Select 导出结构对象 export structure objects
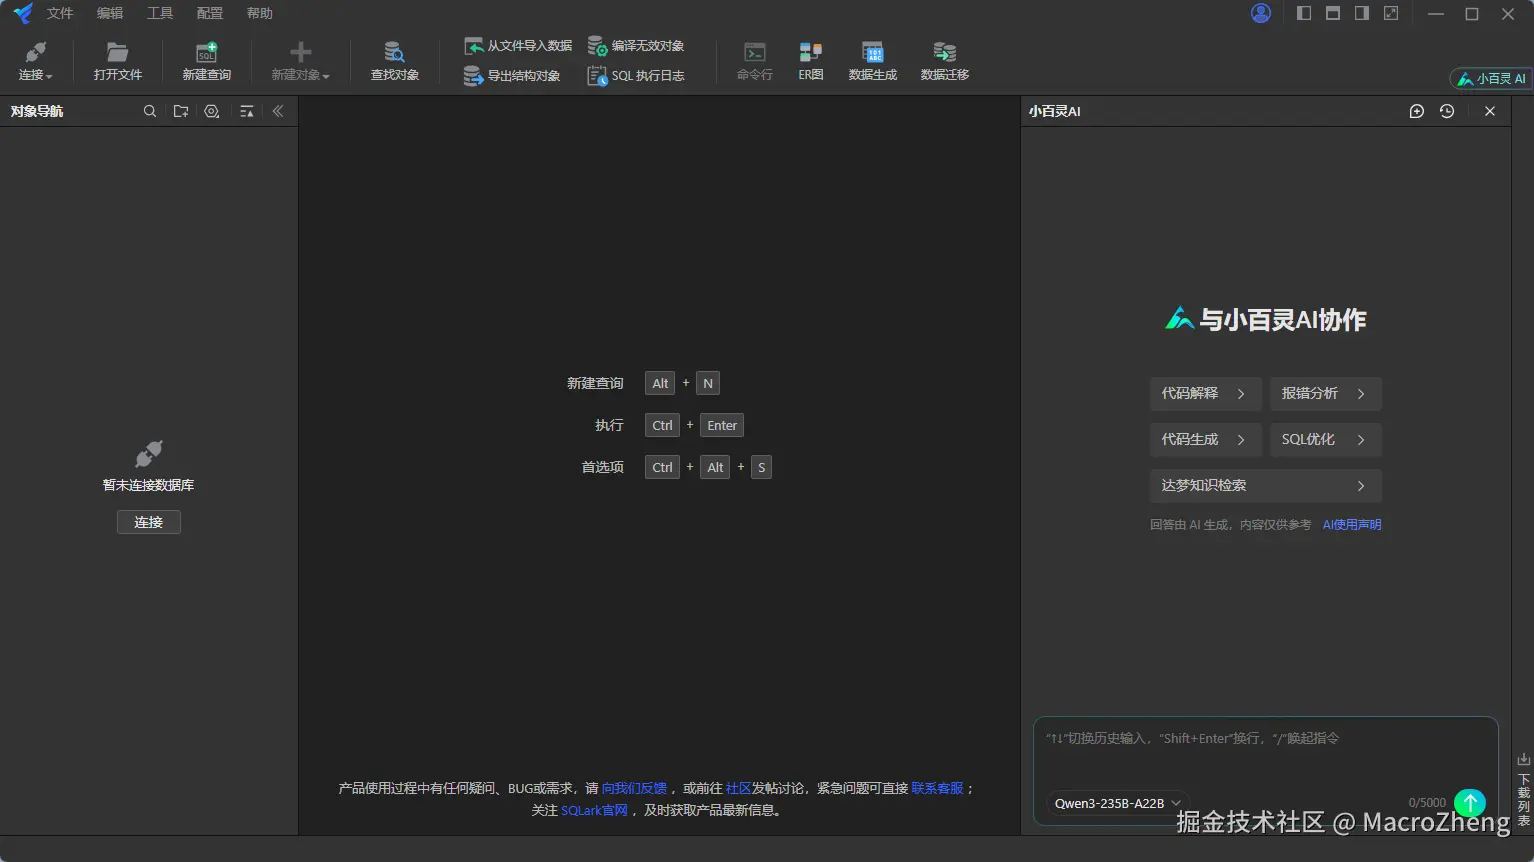The image size is (1534, 862). (511, 76)
